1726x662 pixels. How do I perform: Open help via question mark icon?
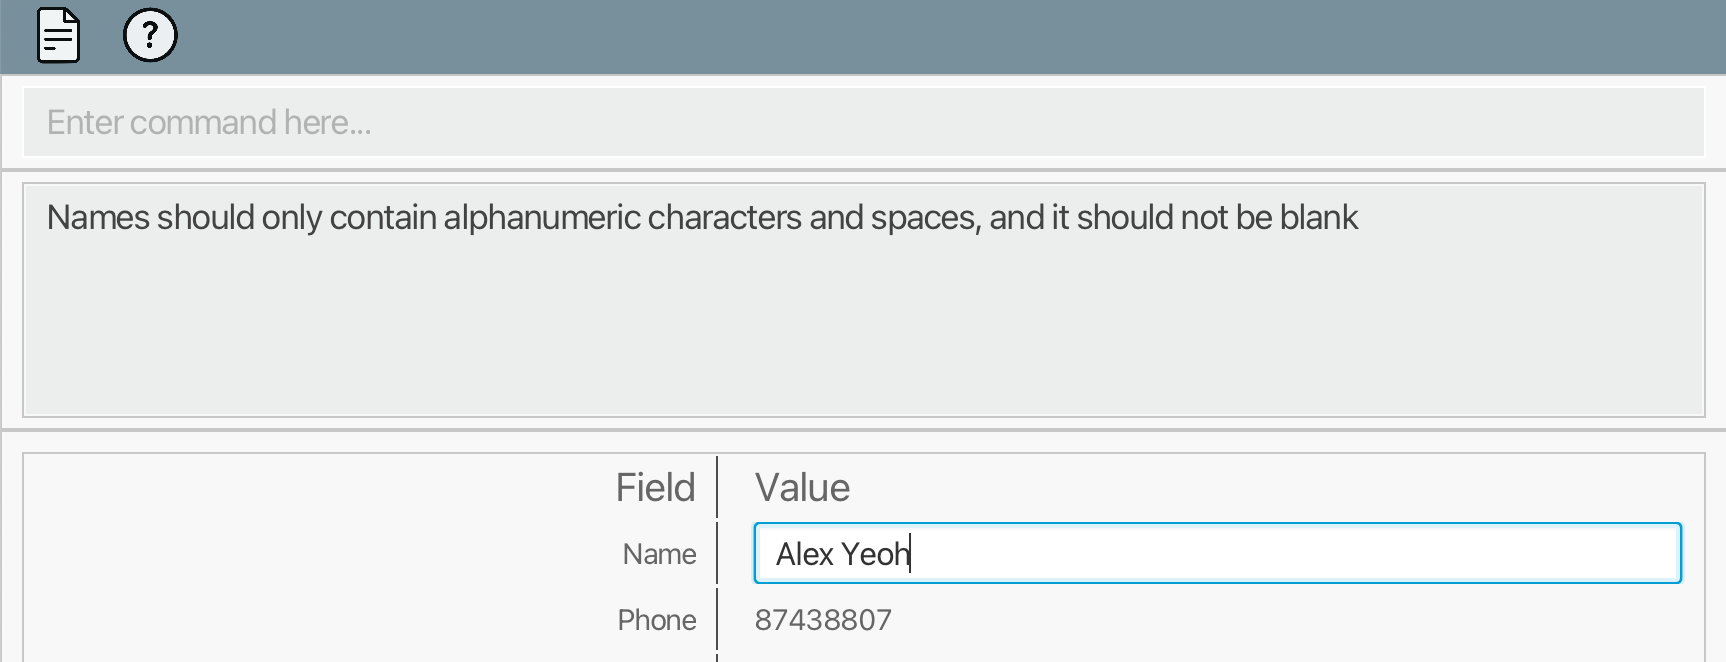coord(150,36)
